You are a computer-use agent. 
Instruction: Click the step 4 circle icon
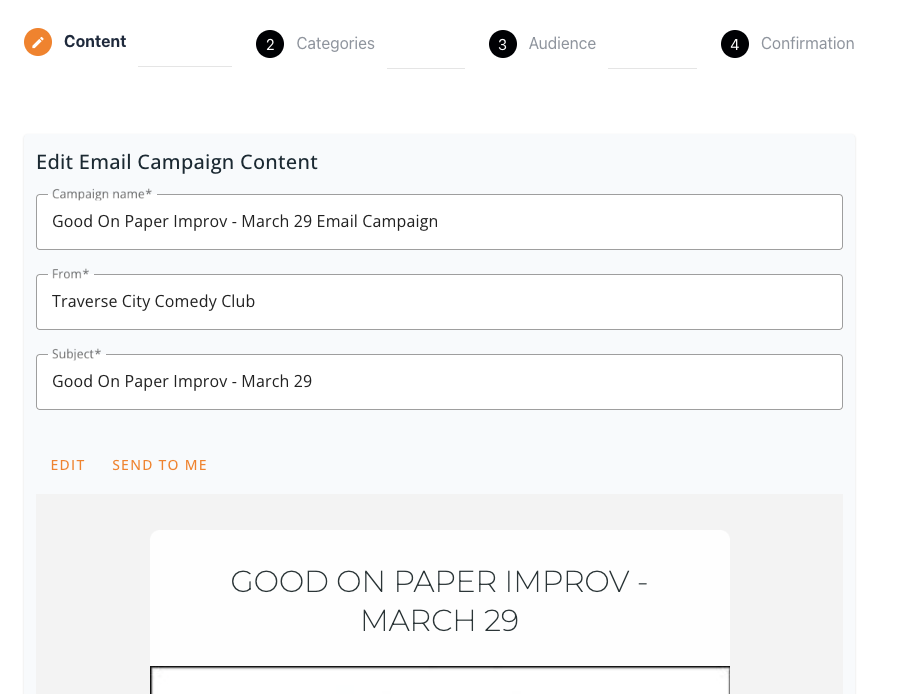tap(735, 44)
